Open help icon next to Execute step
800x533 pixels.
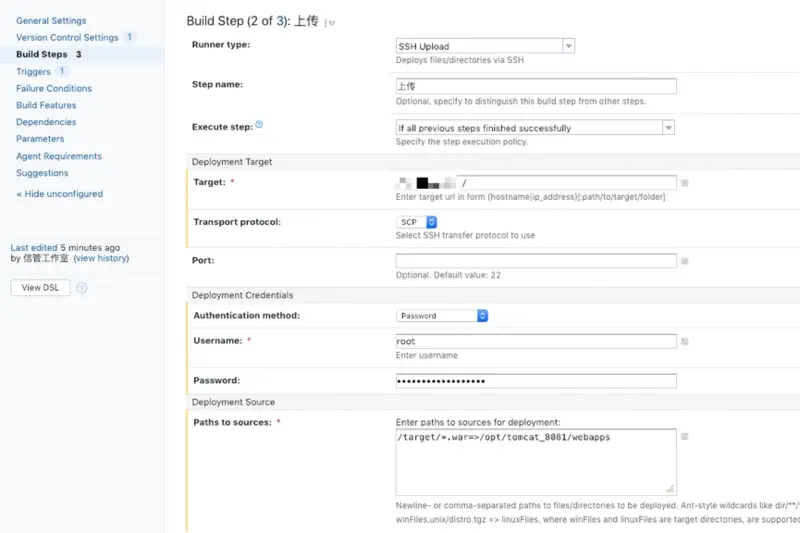click(259, 124)
